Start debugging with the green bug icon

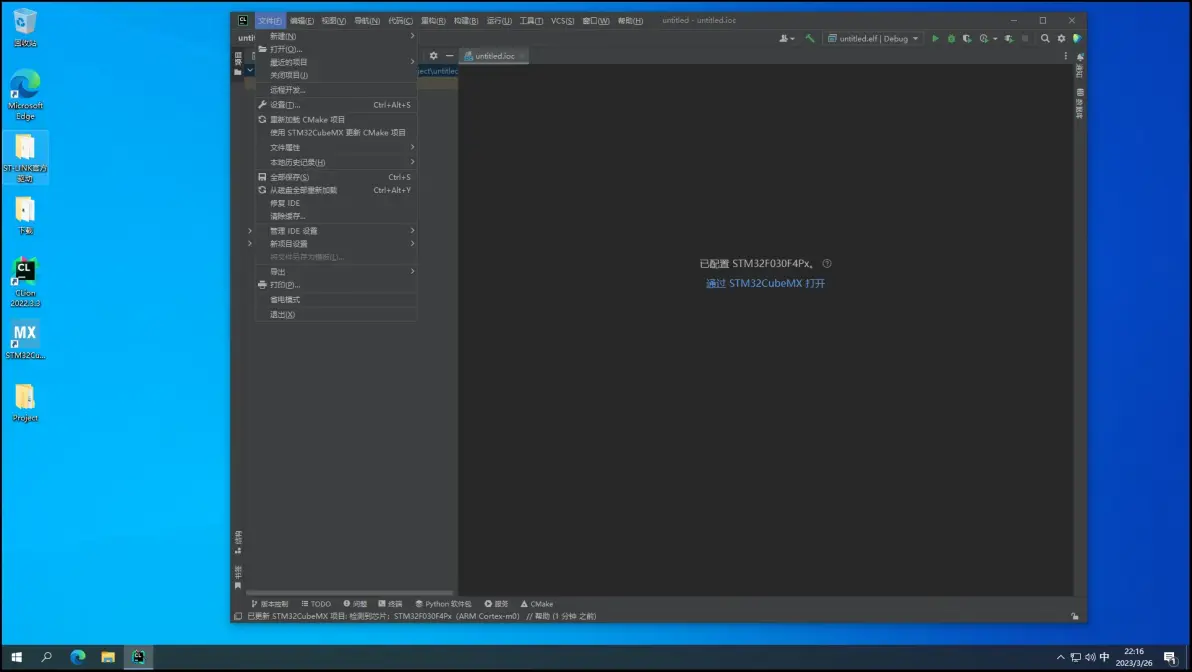[951, 39]
